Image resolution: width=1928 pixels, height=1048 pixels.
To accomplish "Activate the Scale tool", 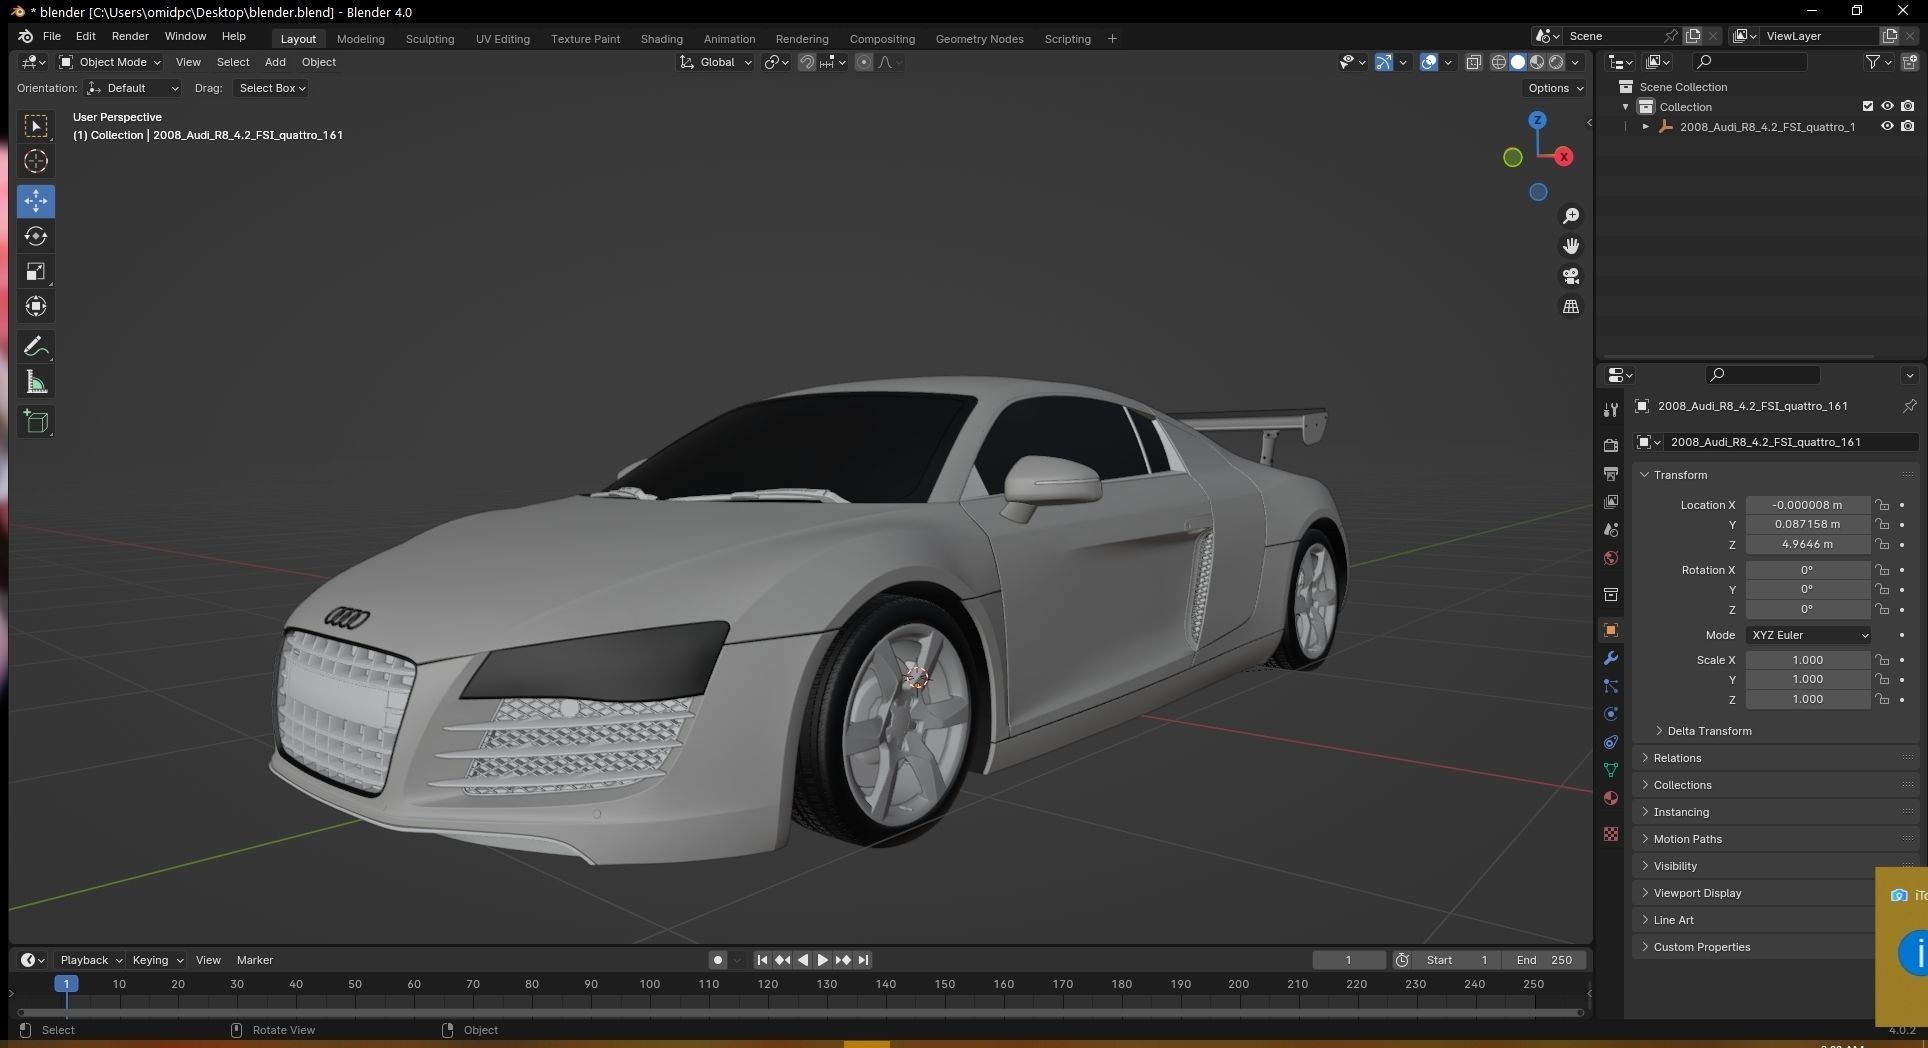I will click(x=36, y=271).
